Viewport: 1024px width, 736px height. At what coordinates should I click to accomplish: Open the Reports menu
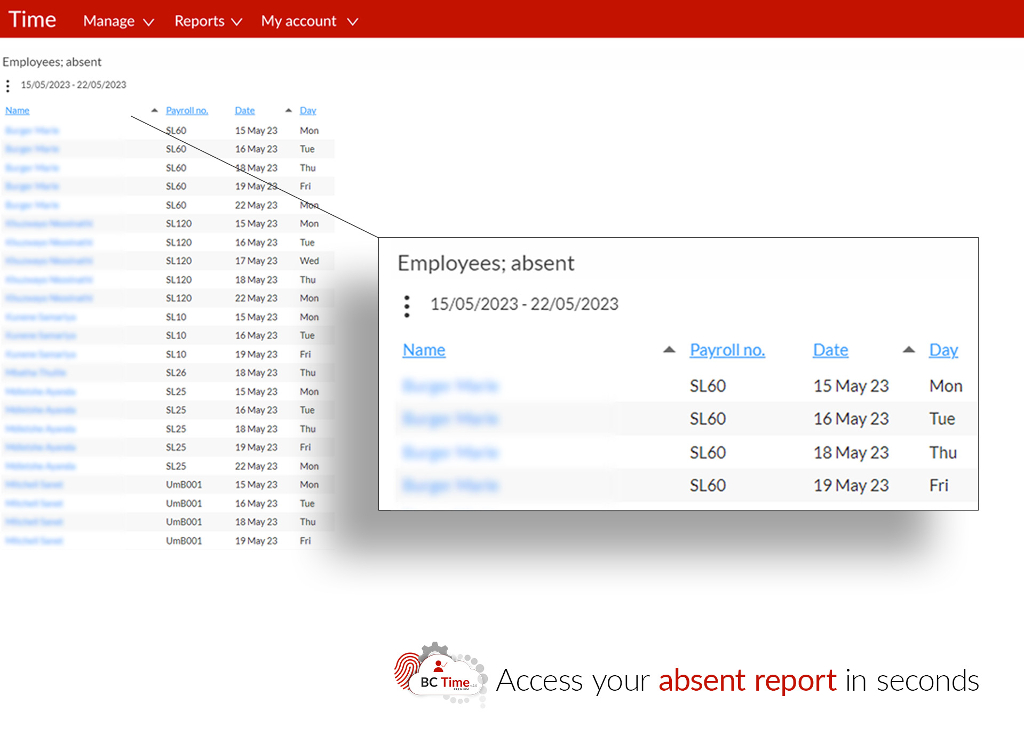(x=208, y=21)
